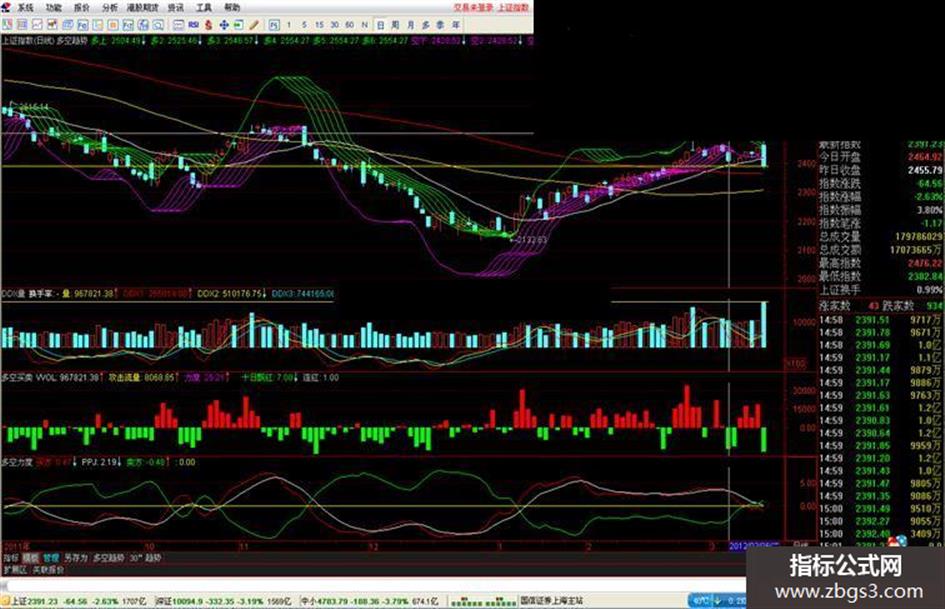The width and height of the screenshot is (945, 609).
Task: Click the 跌家数 934 value
Action: [934, 306]
